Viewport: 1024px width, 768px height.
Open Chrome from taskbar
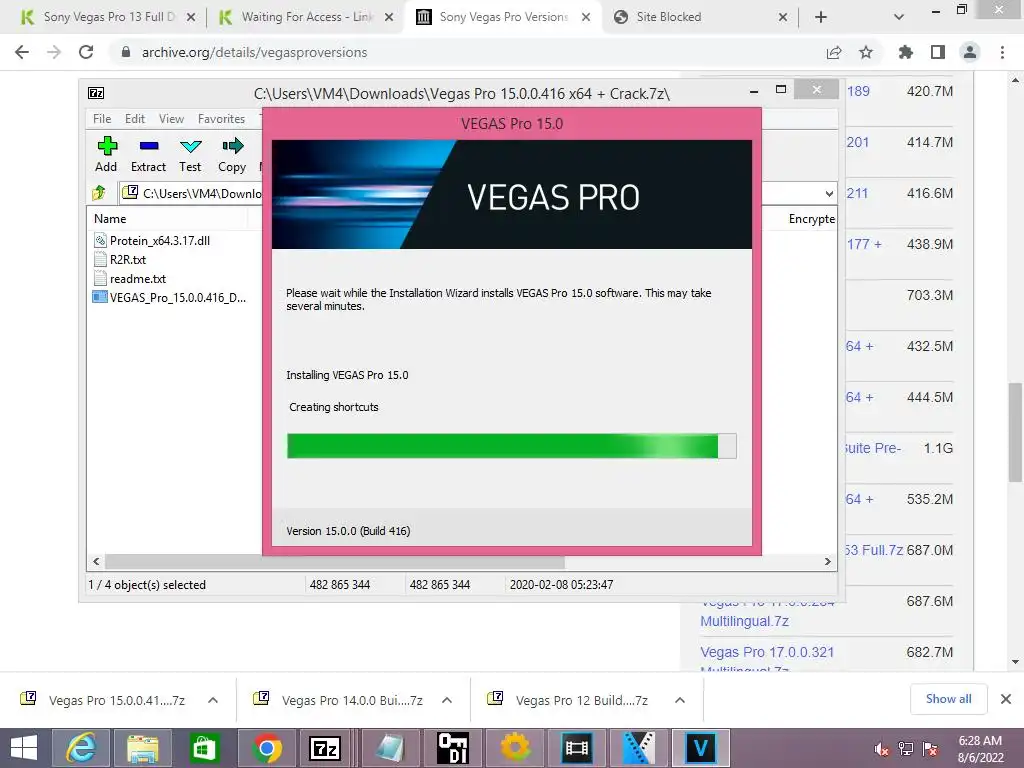click(x=266, y=748)
